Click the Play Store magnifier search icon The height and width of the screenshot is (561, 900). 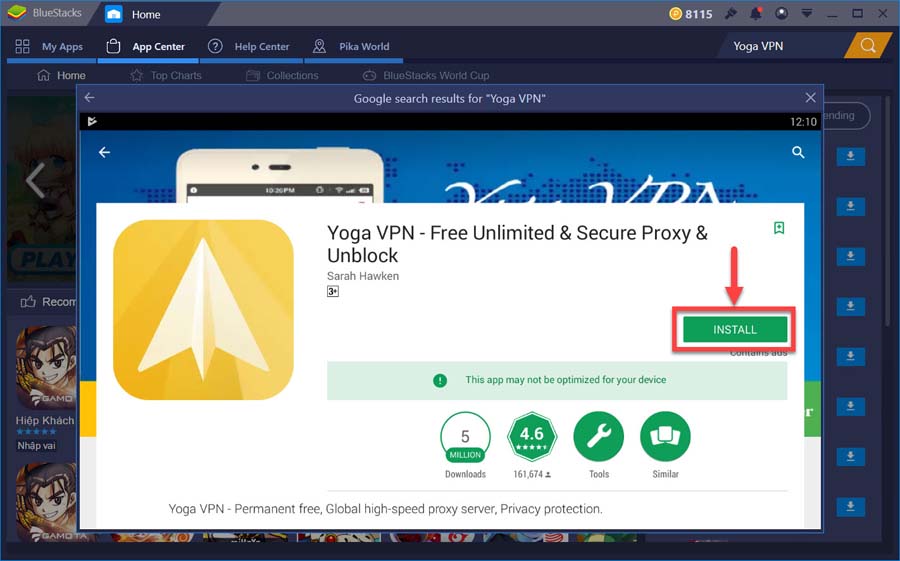tap(798, 152)
